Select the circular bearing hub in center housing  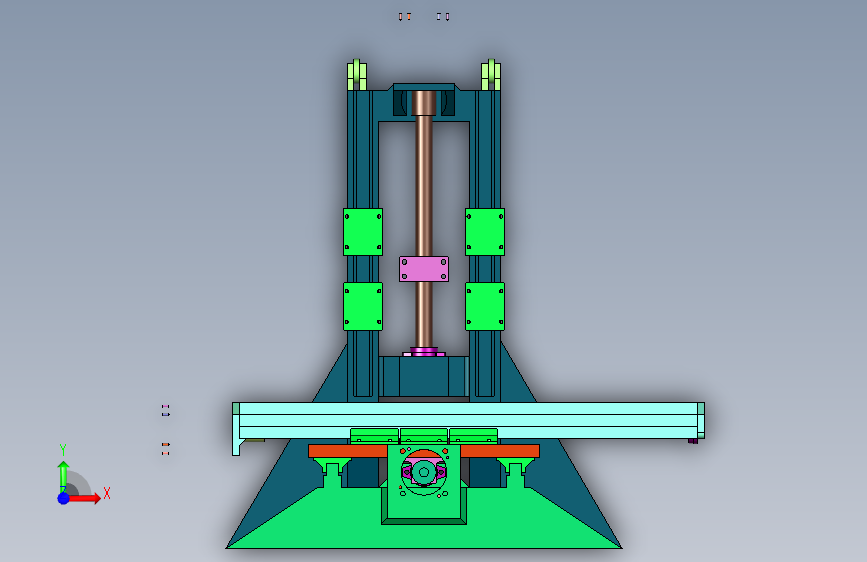coord(424,472)
